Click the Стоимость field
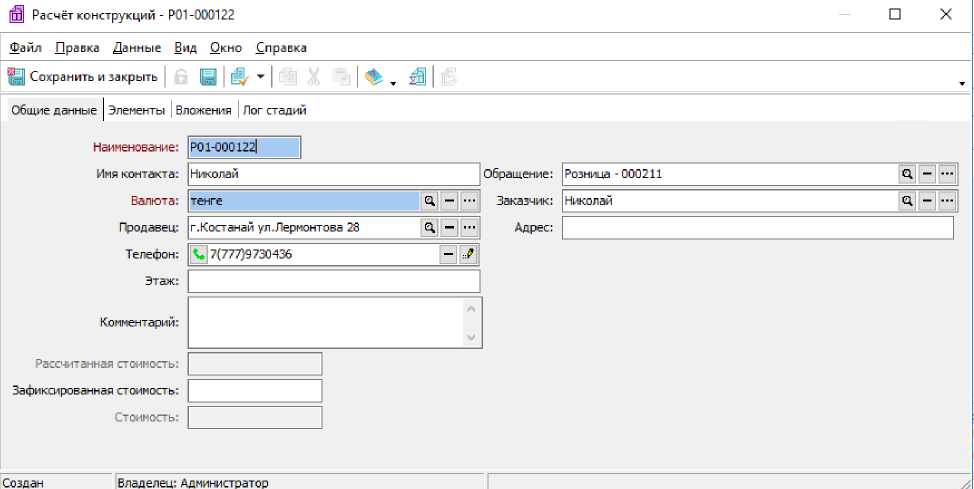This screenshot has height=489, width=974. point(255,417)
